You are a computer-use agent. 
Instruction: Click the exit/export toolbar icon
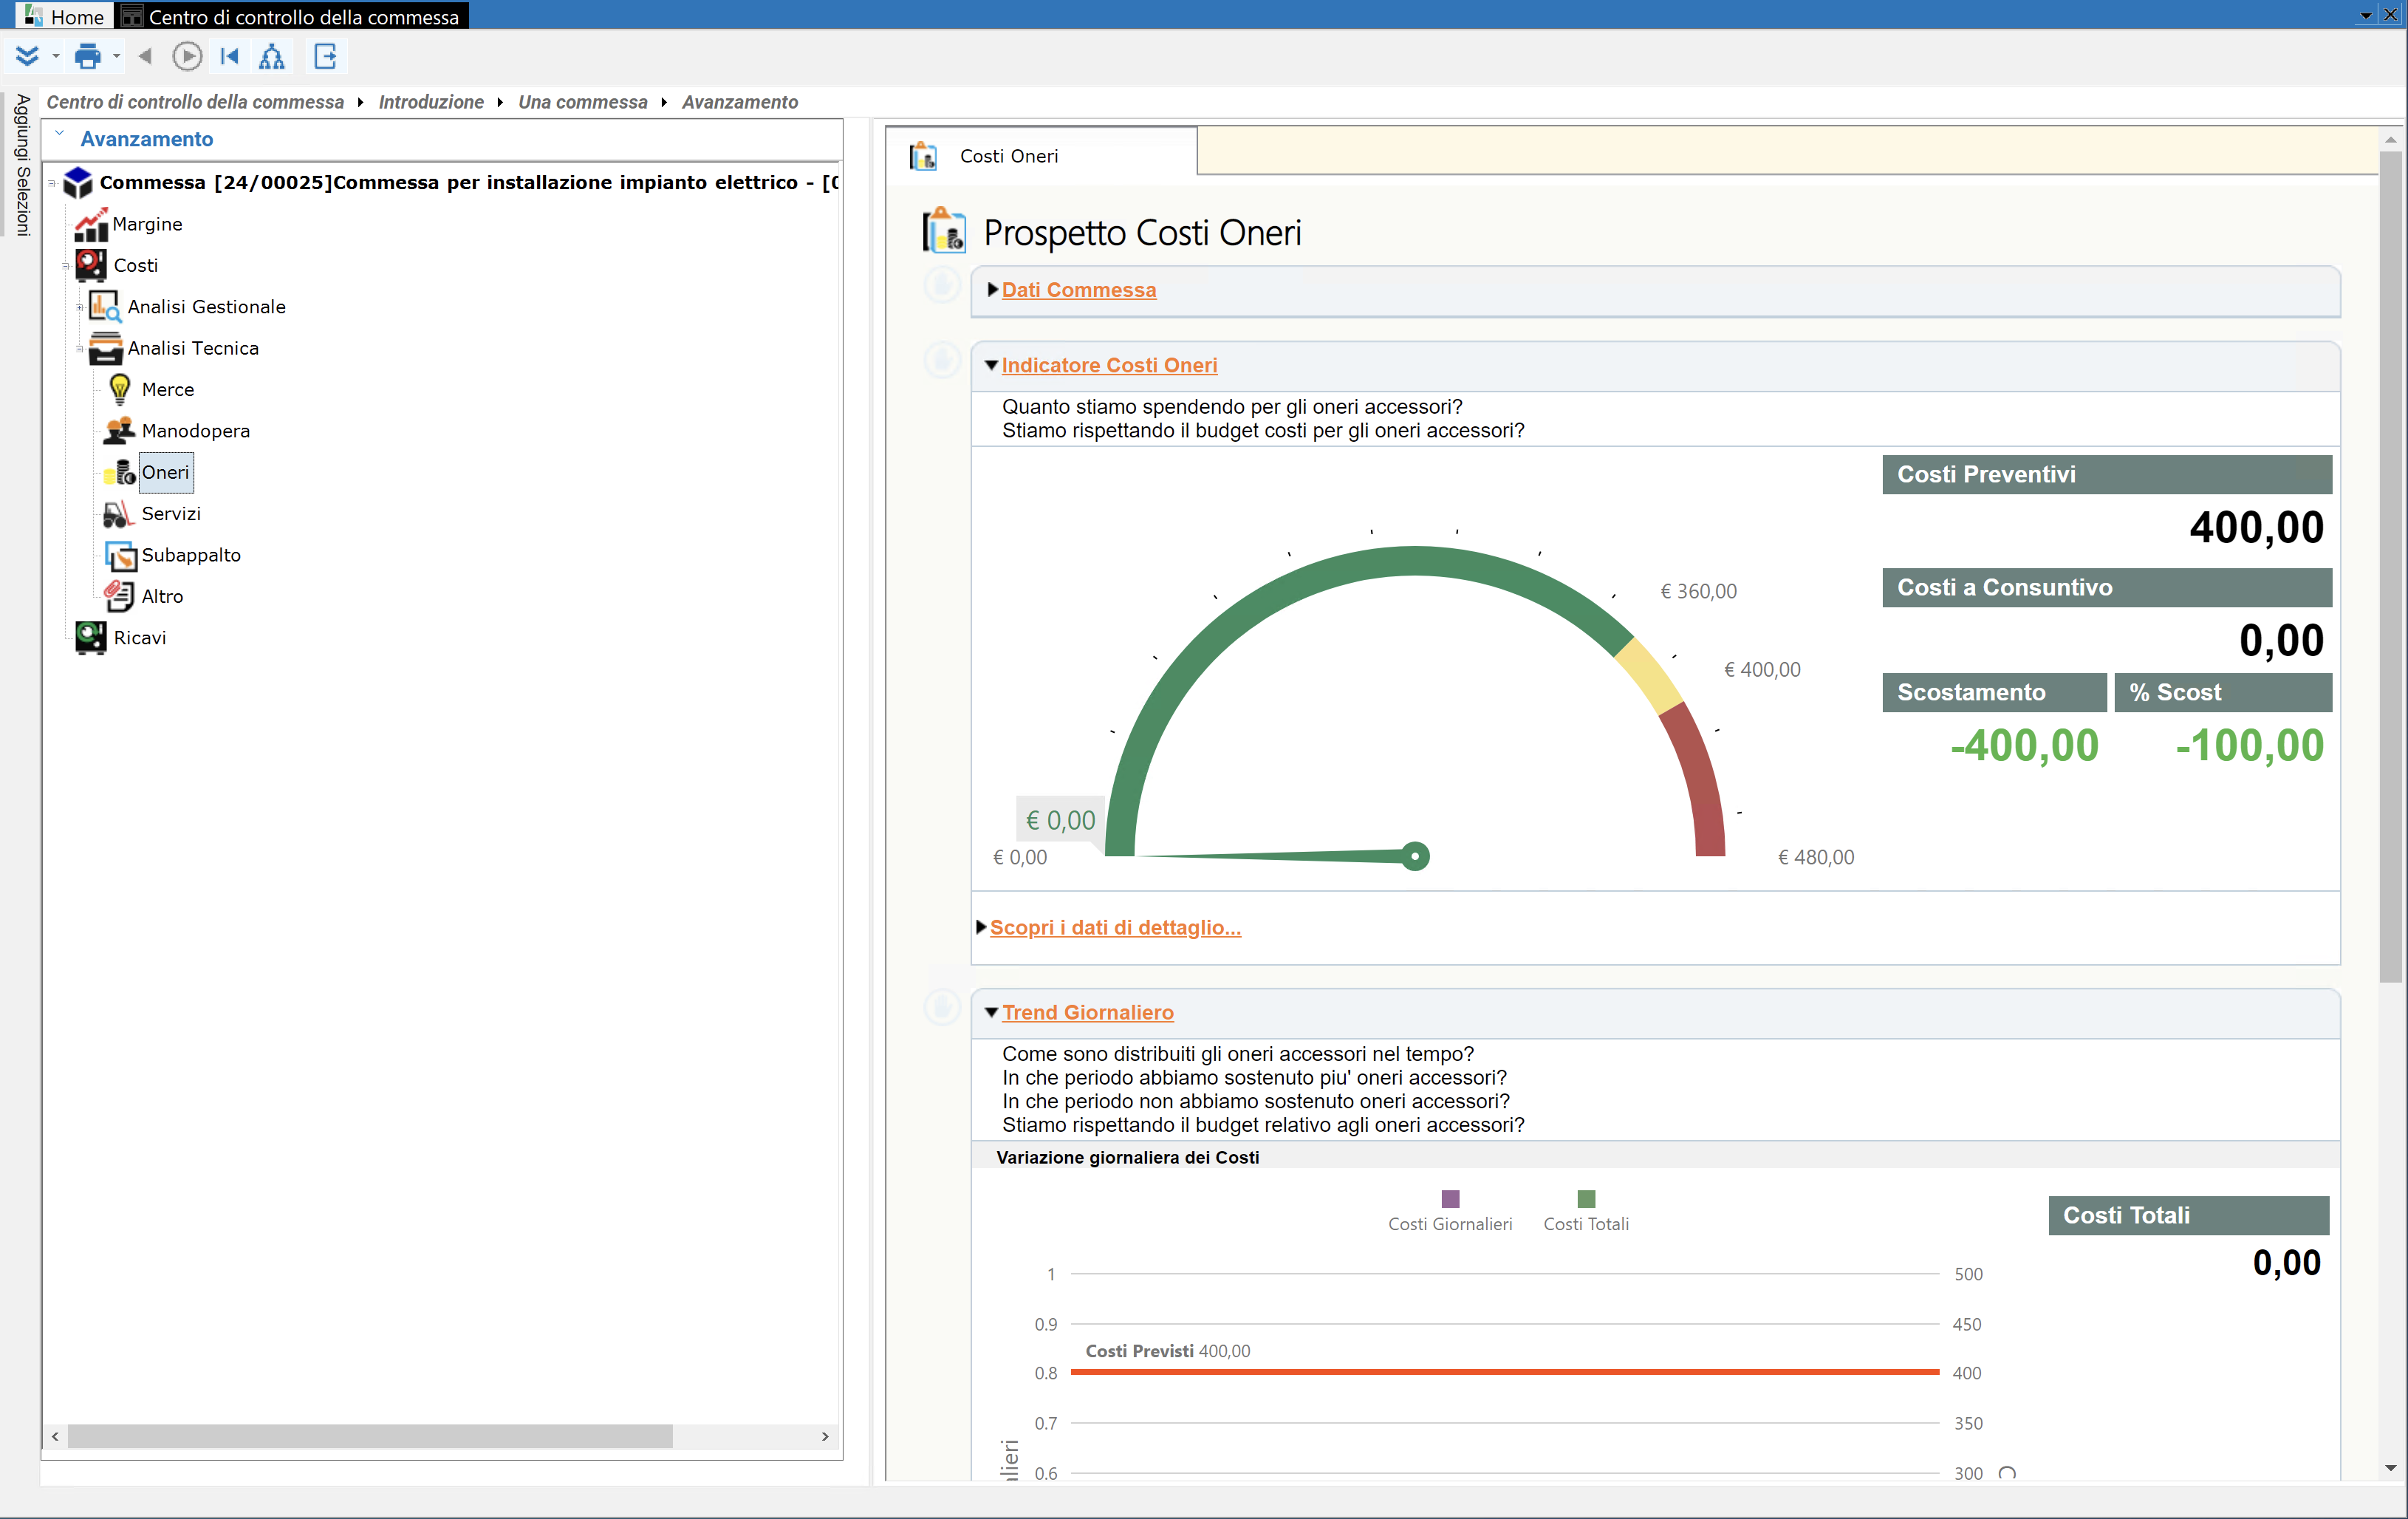click(326, 56)
